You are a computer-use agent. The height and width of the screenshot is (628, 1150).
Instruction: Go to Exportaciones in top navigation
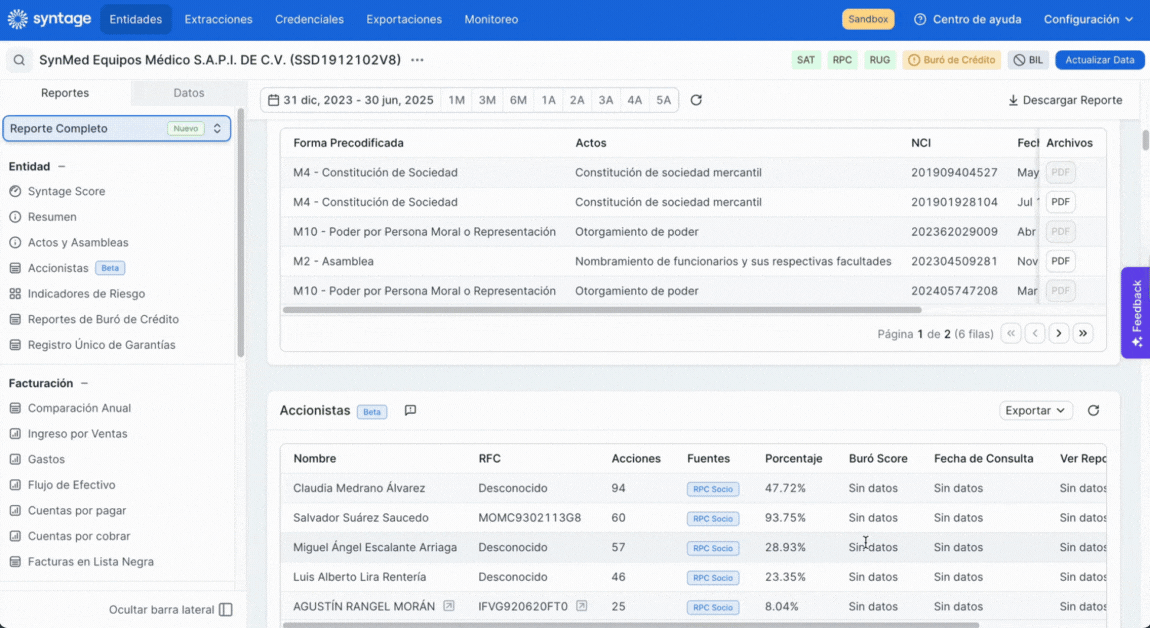click(404, 19)
